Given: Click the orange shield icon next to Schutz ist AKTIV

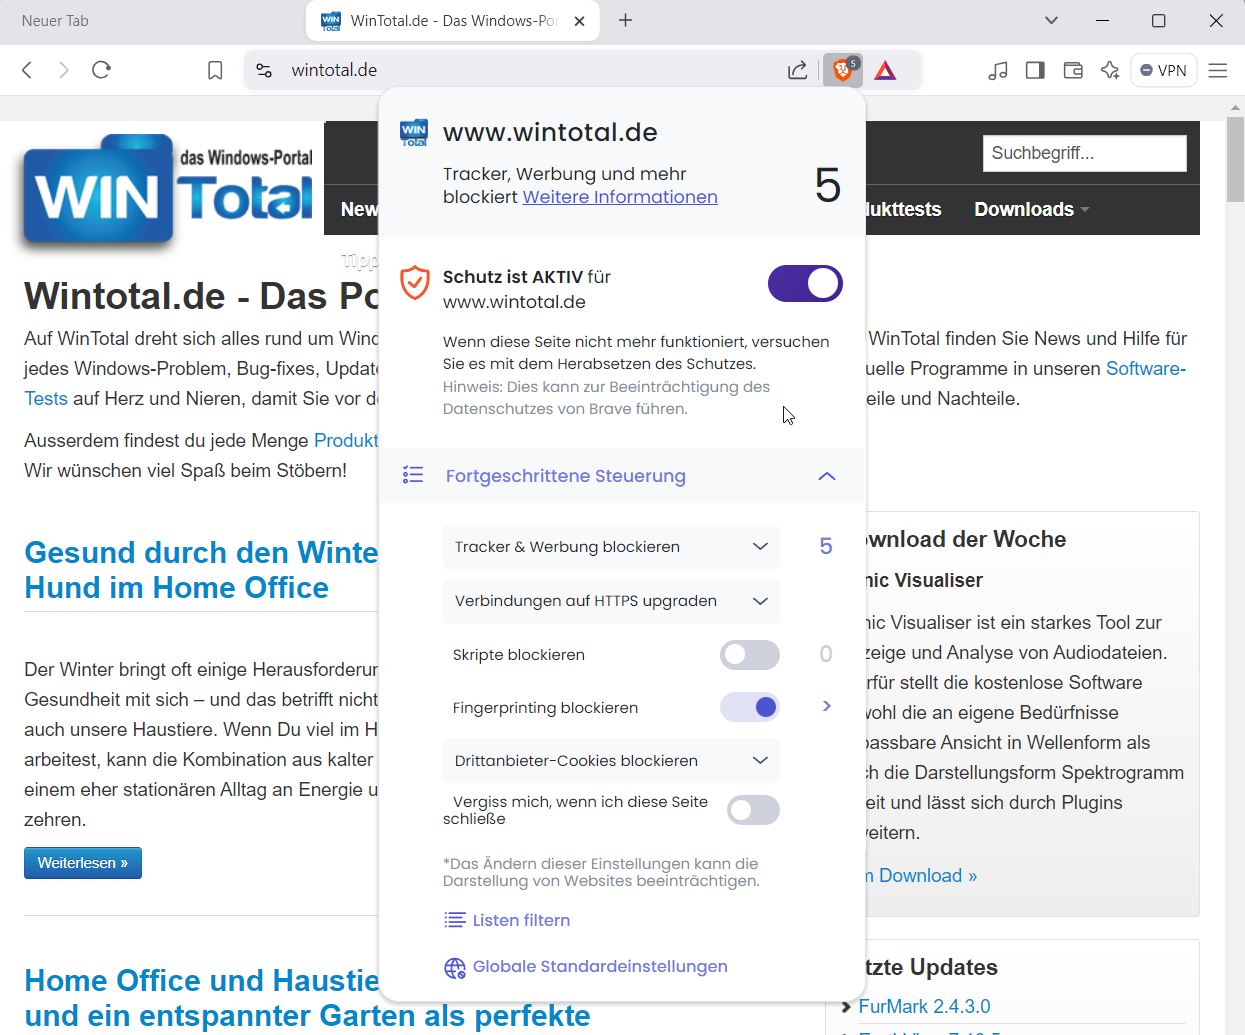Looking at the screenshot, I should tap(414, 283).
